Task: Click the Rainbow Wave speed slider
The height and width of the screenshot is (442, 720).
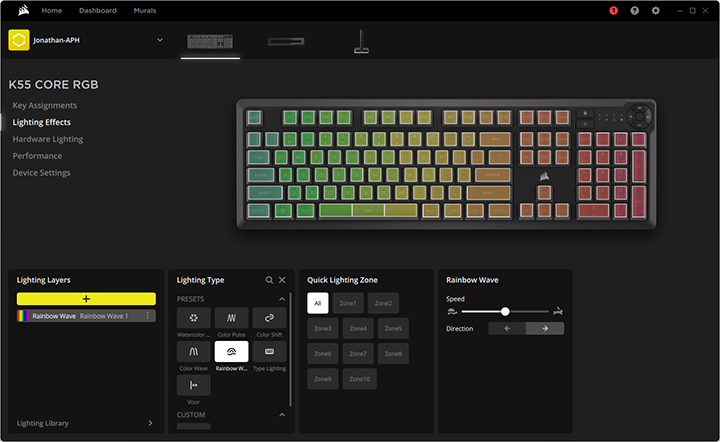Action: point(505,312)
